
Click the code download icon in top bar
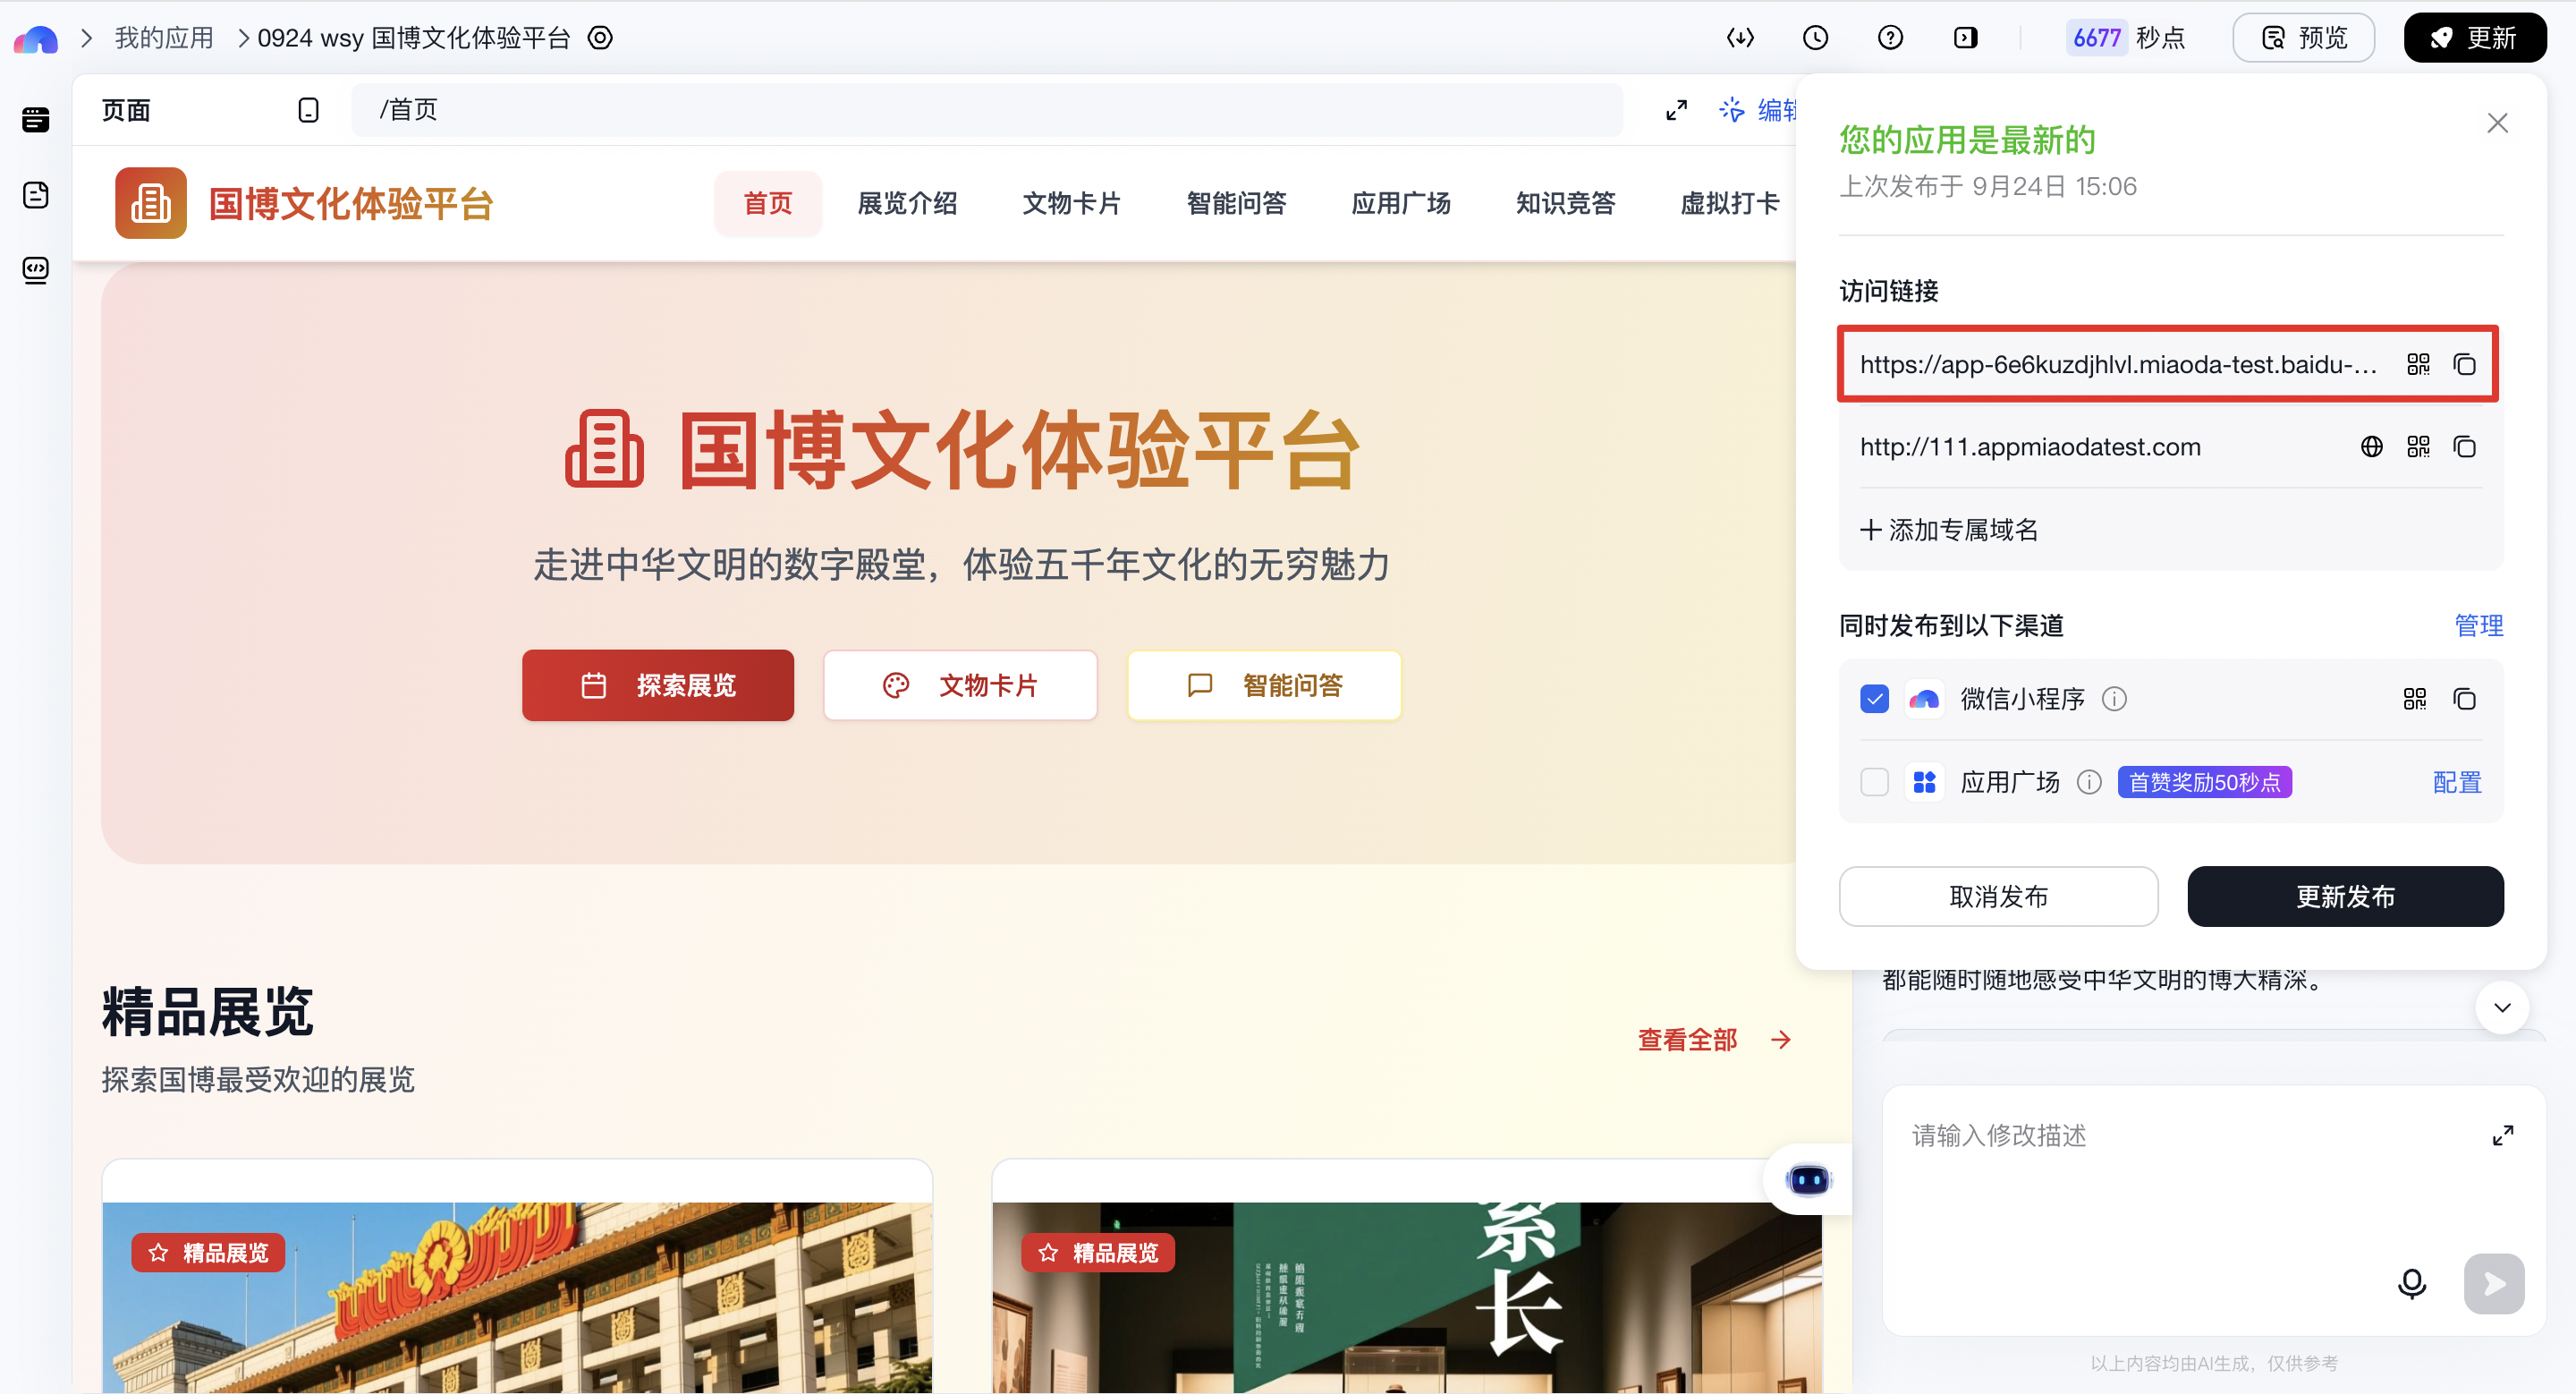coord(1740,38)
